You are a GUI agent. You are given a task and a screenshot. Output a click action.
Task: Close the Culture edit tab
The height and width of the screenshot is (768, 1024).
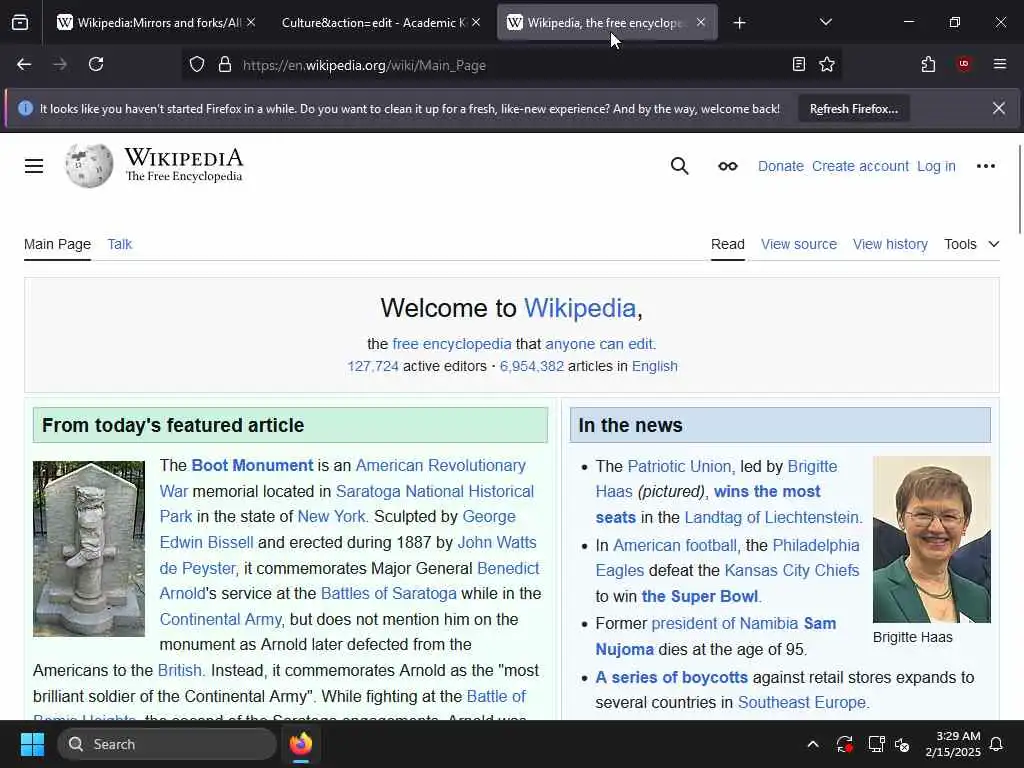coord(476,22)
